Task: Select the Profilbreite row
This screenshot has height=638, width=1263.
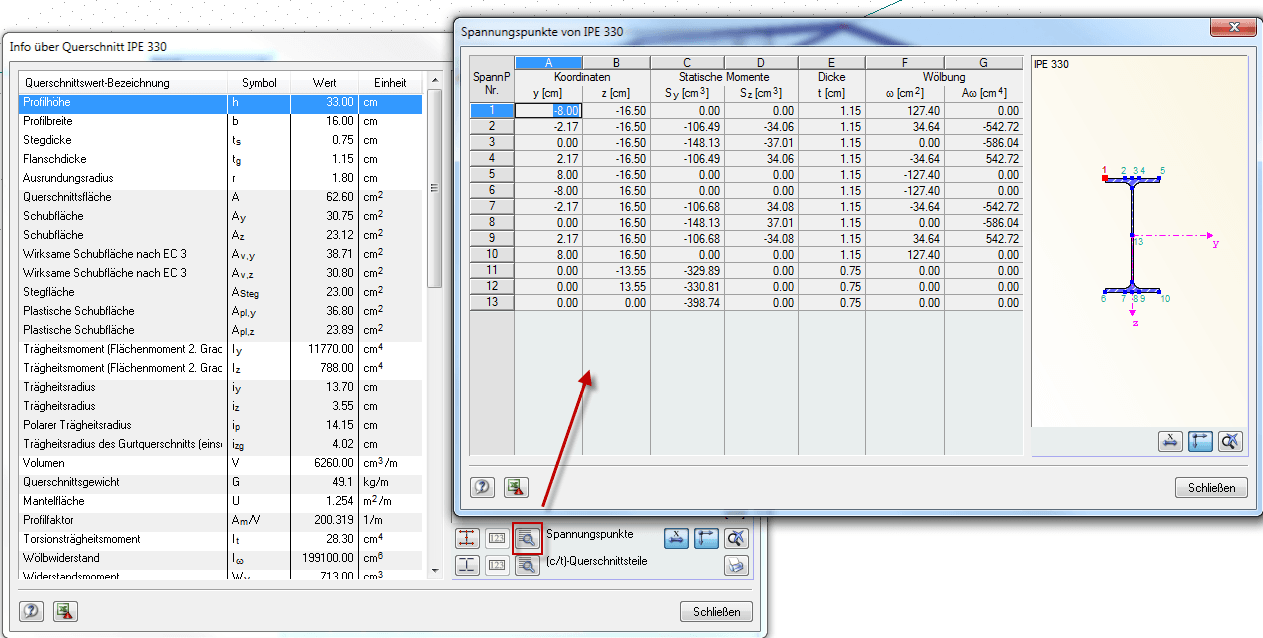Action: coord(220,121)
